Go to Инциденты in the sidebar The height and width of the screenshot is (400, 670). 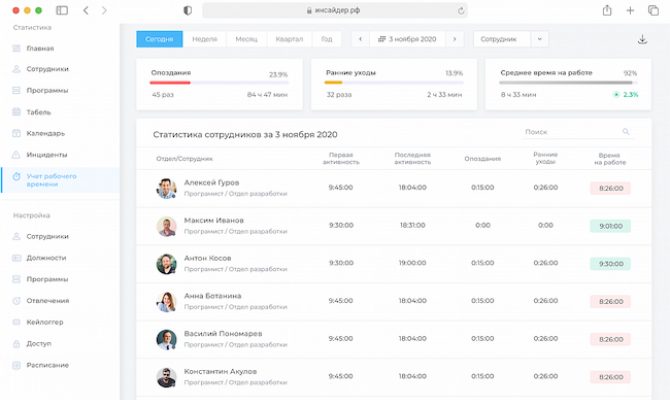click(x=47, y=155)
